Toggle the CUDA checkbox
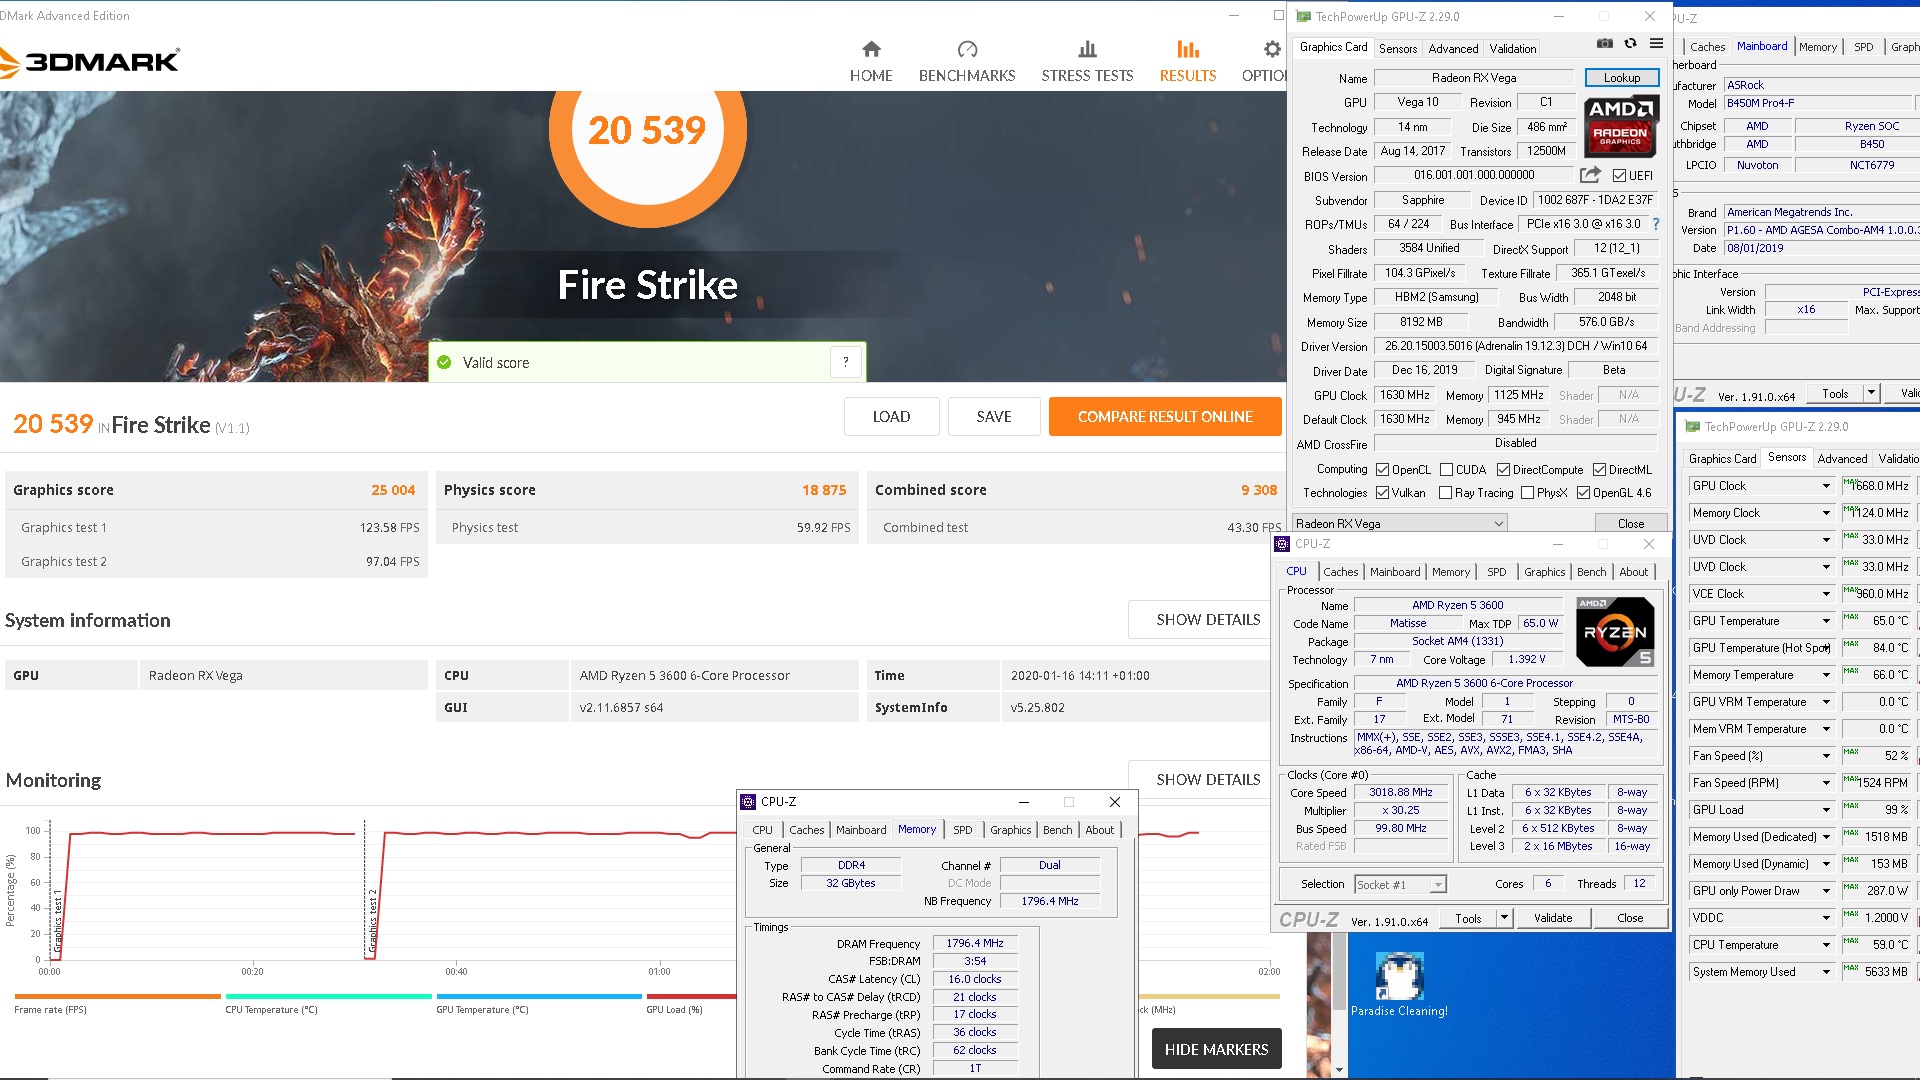The image size is (1920, 1080). point(1446,470)
